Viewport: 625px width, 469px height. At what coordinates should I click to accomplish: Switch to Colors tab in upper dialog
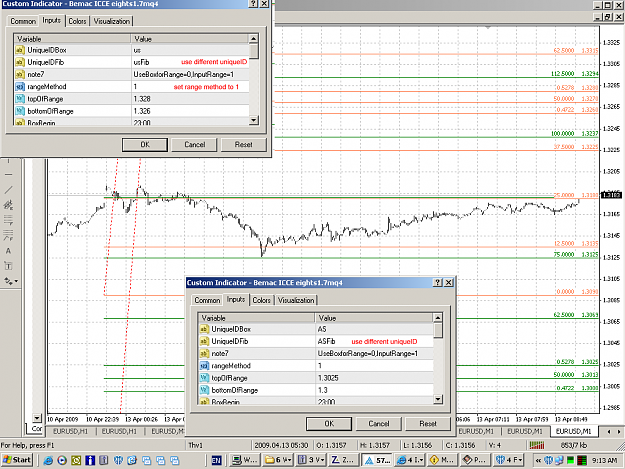point(77,21)
